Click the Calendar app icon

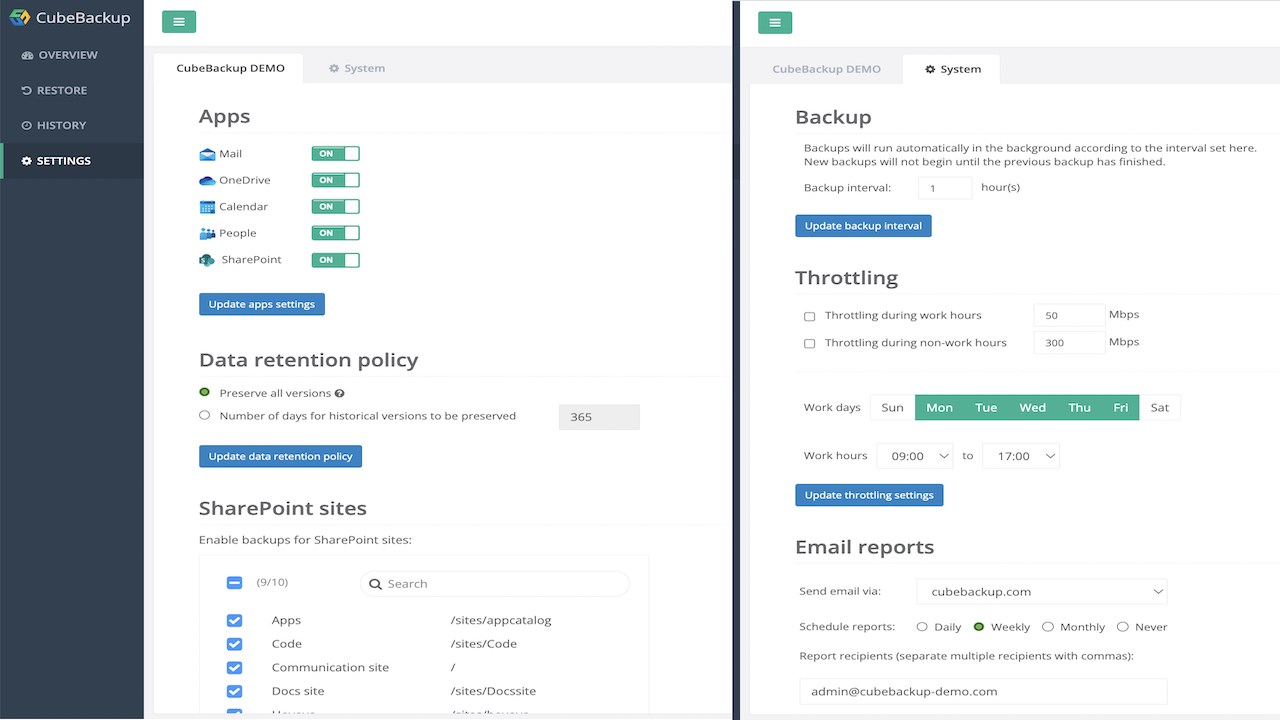pos(207,207)
